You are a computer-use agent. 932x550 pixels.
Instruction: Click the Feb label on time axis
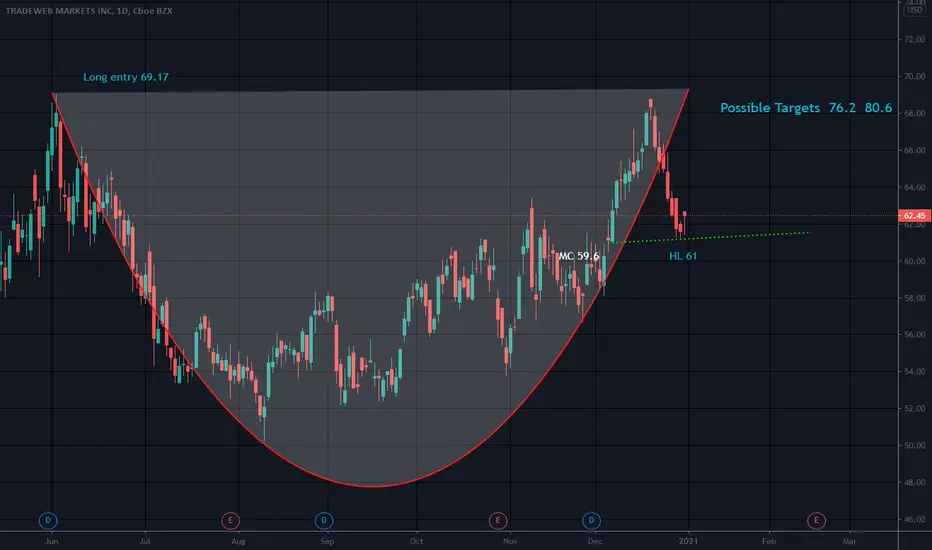pos(769,541)
